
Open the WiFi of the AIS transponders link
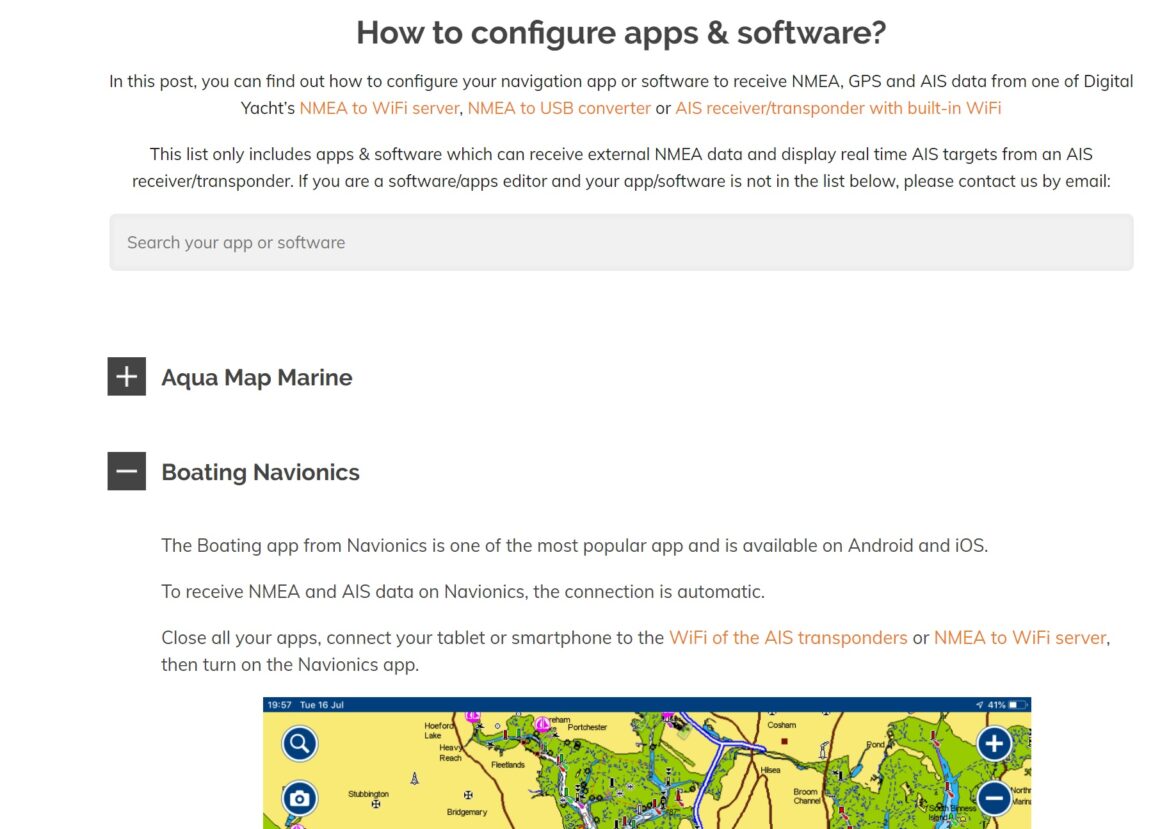point(787,637)
